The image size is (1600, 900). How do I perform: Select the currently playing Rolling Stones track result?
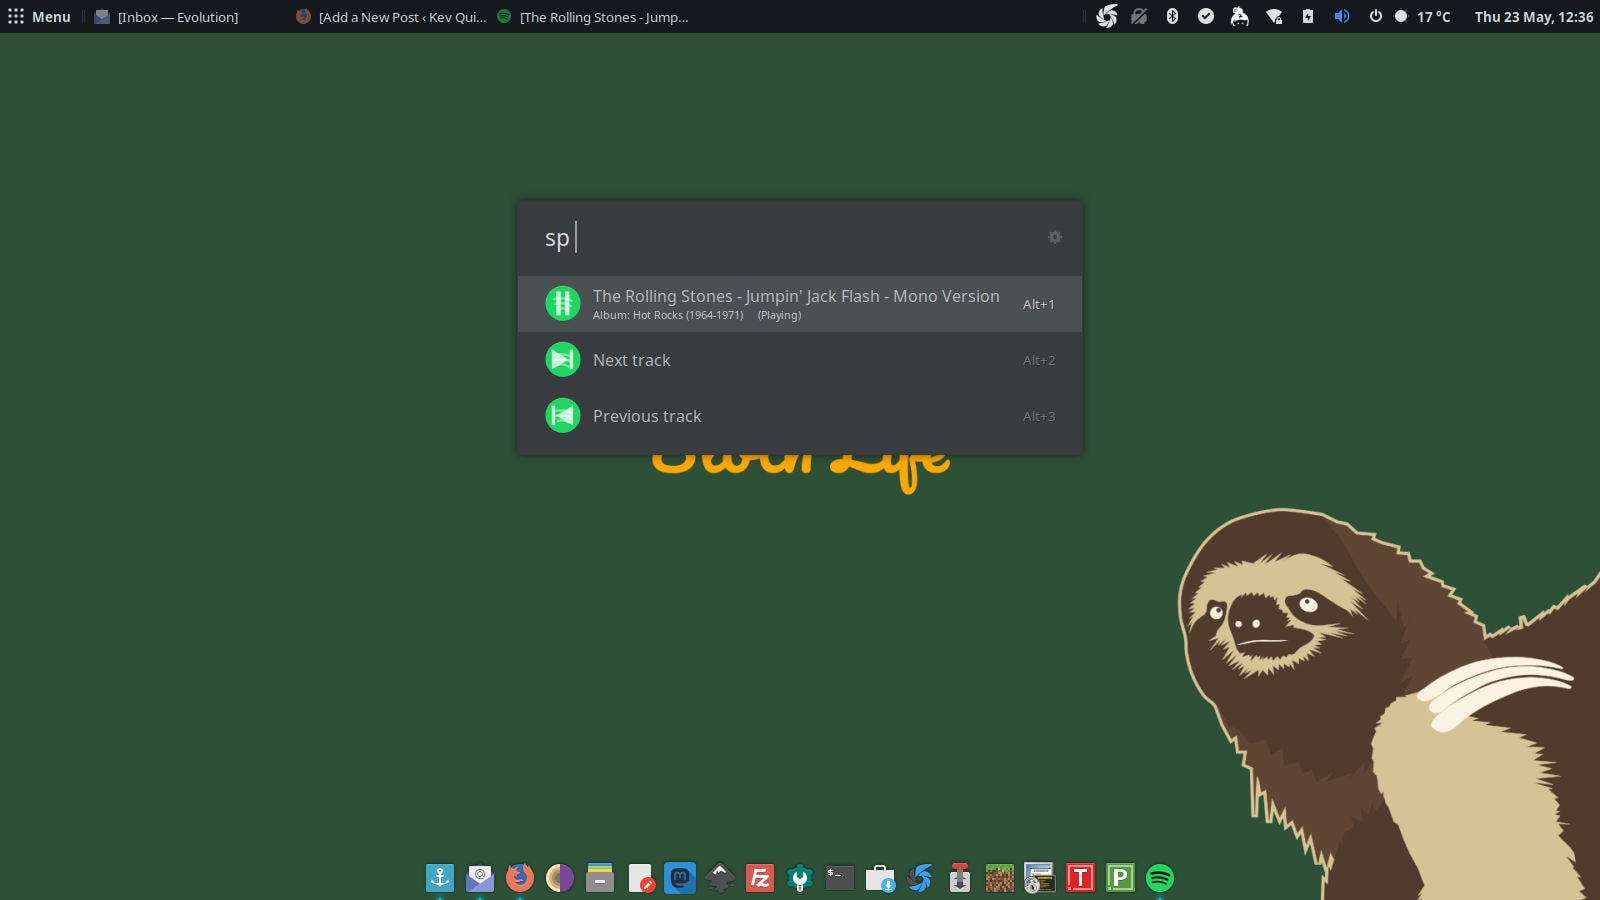pos(795,303)
